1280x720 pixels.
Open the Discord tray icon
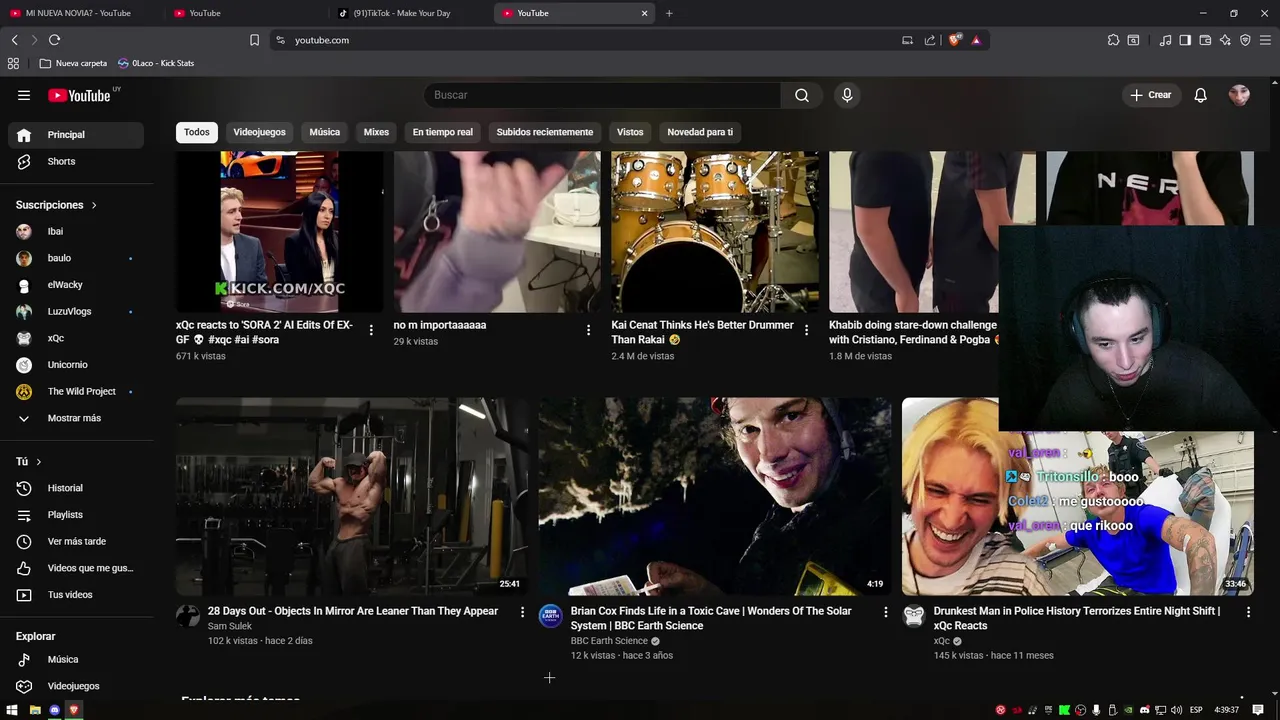[x=1145, y=710]
